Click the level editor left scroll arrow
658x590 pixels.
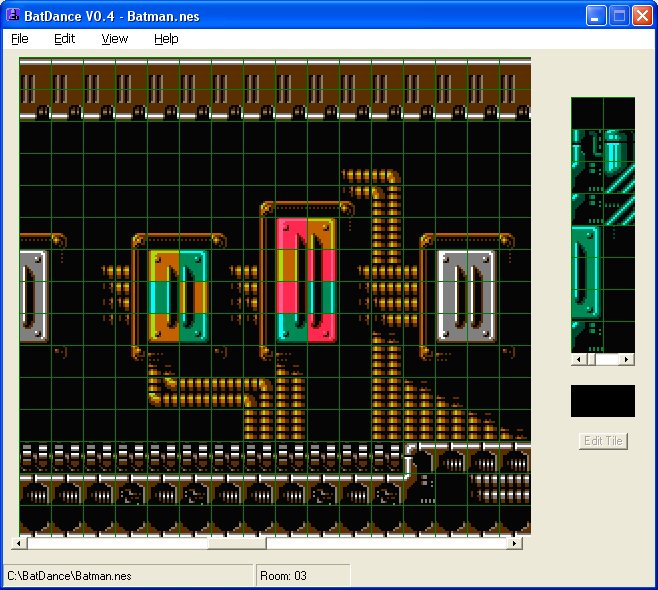(19, 543)
